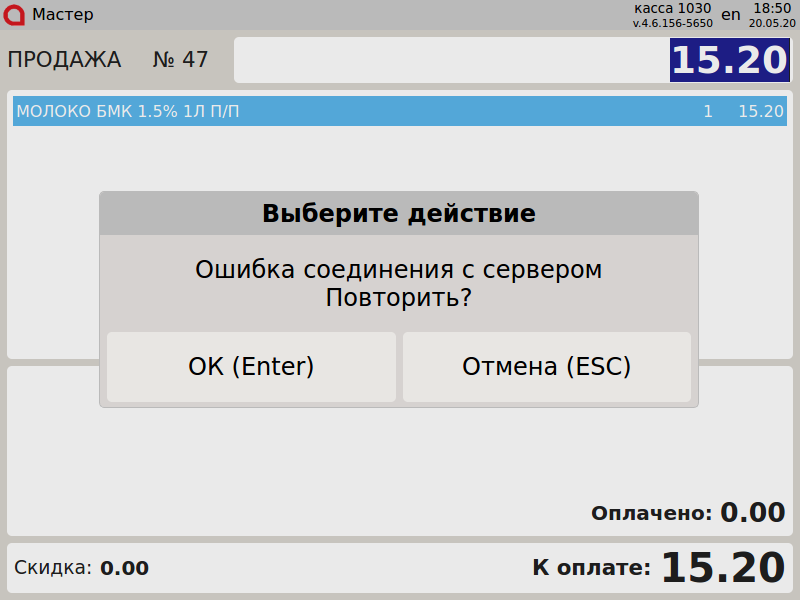Image resolution: width=800 pixels, height=600 pixels.
Task: Click the red app logo icon
Action: pos(15,15)
